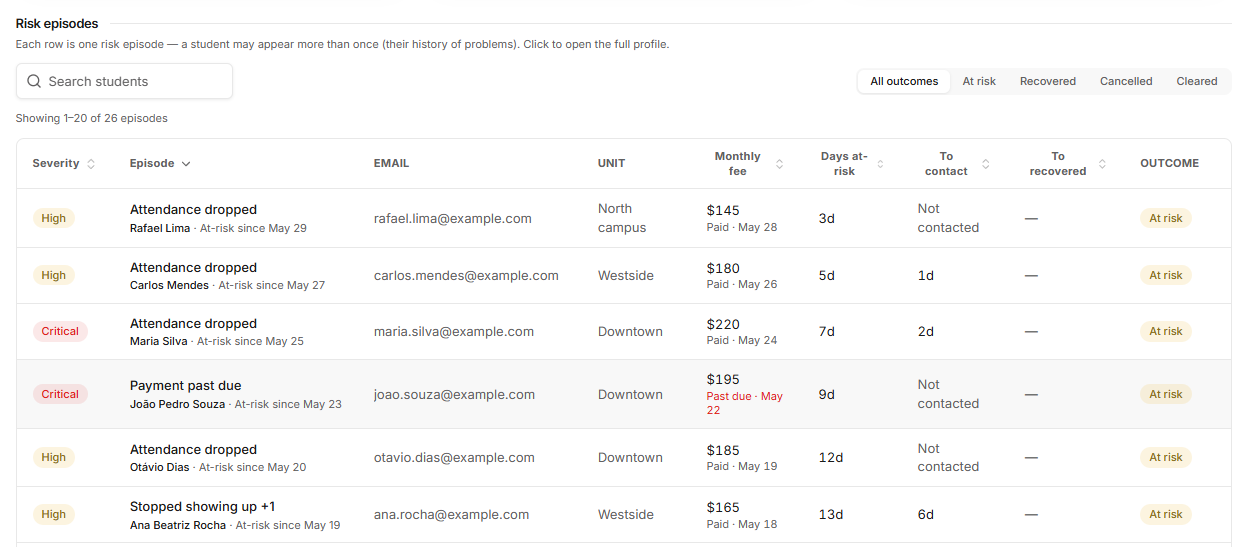
Task: Click the $145 monthly fee value
Action: [x=723, y=210]
